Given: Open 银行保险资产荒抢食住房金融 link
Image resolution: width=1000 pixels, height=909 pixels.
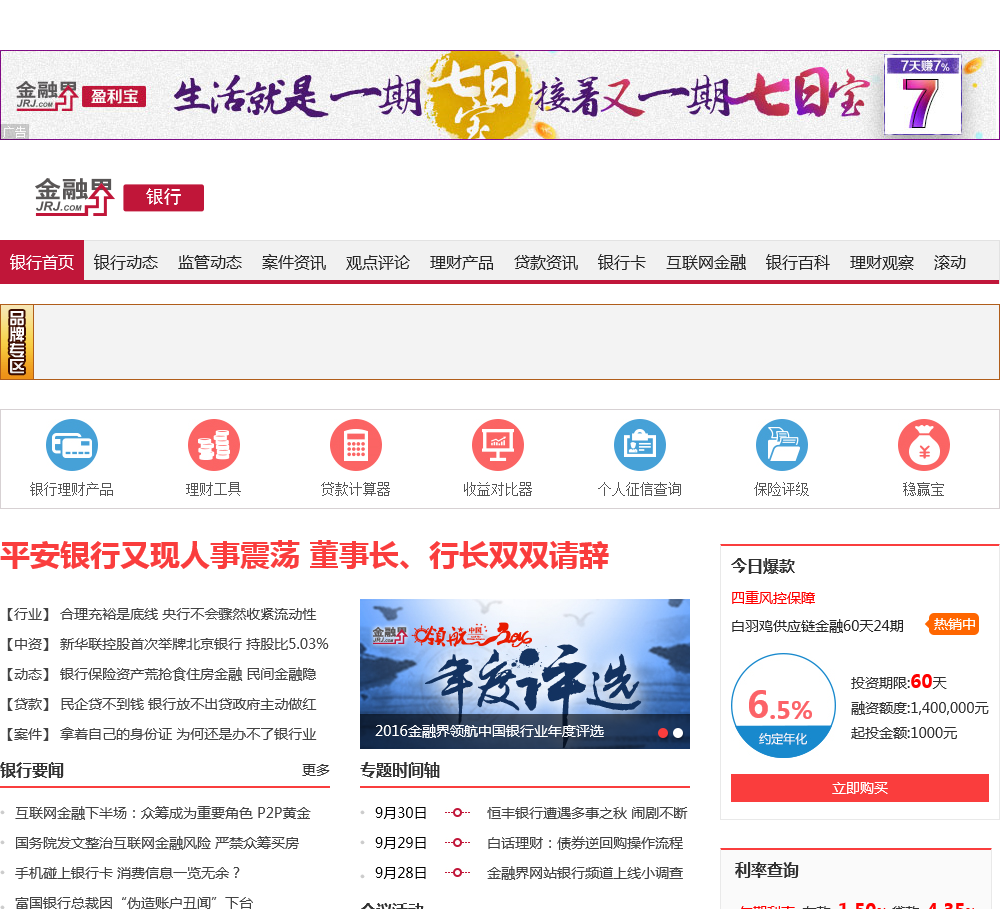Looking at the screenshot, I should pos(188,674).
